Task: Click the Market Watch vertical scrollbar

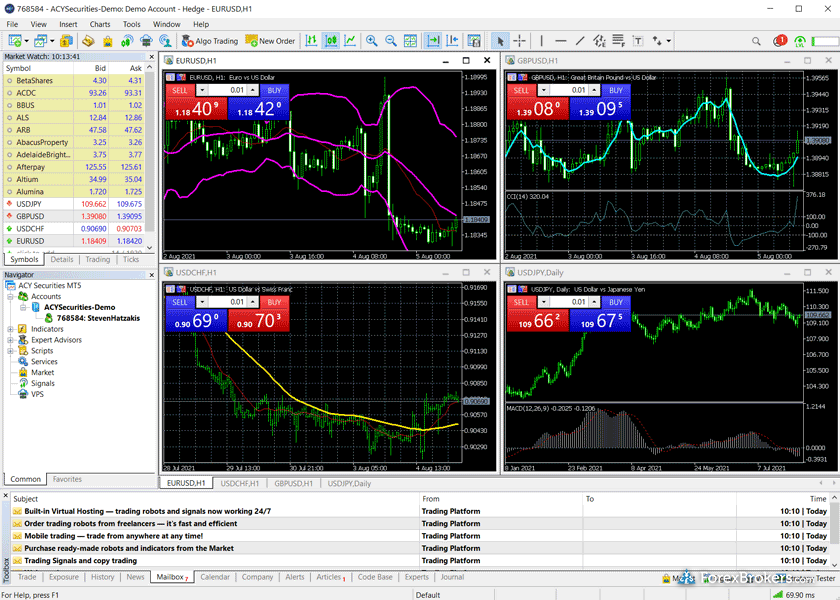Action: pyautogui.click(x=149, y=158)
